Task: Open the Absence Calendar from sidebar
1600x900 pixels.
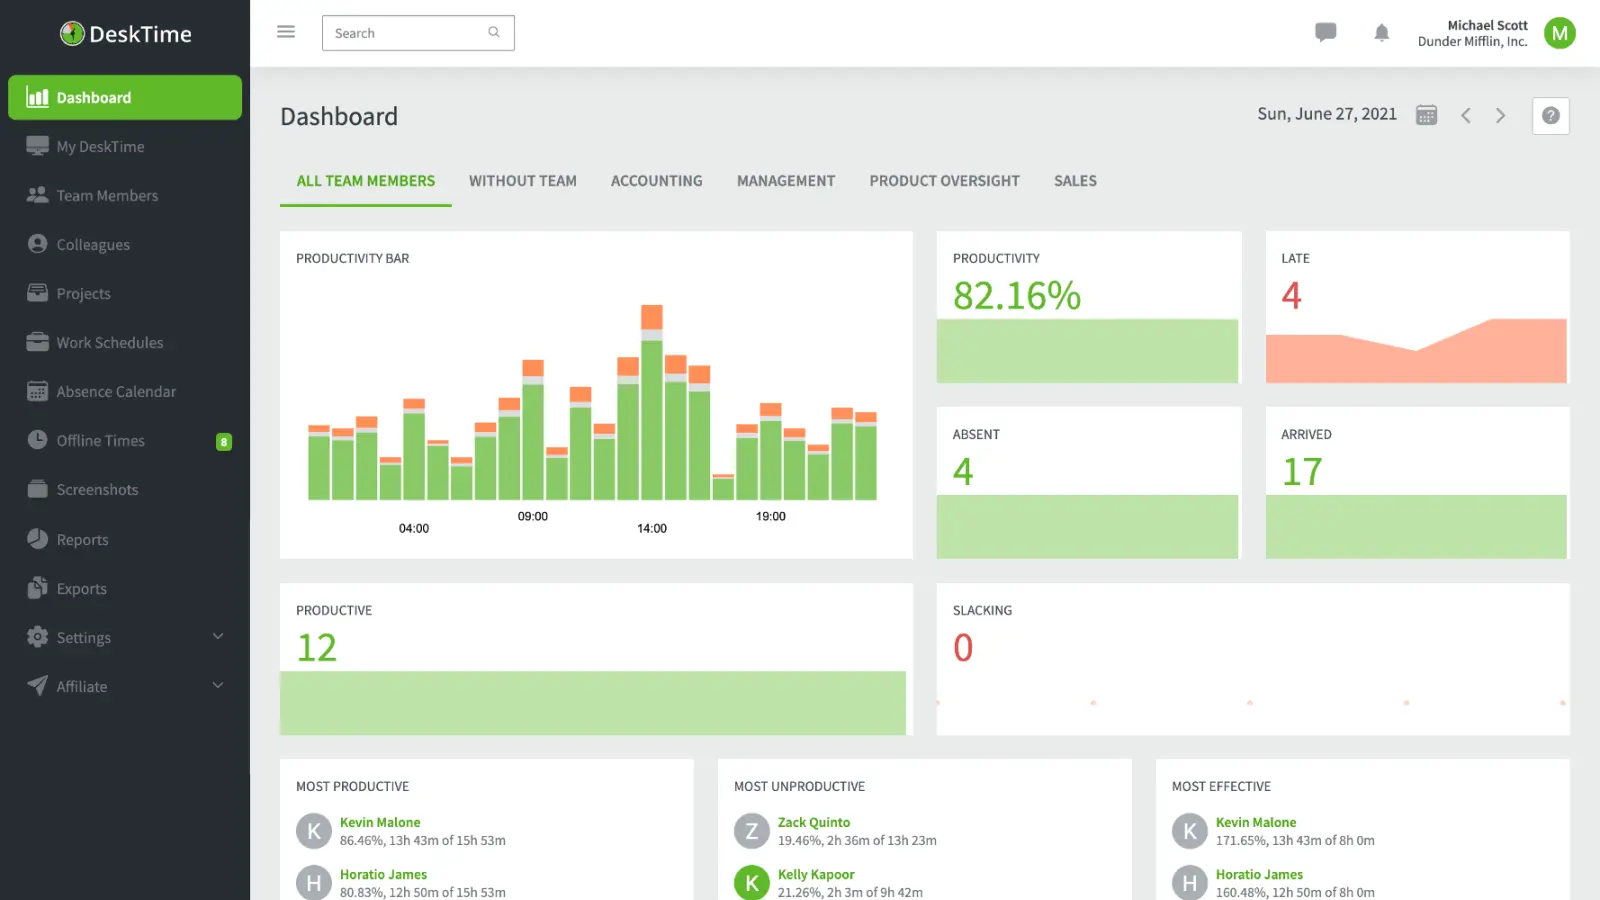Action: pyautogui.click(x=117, y=391)
